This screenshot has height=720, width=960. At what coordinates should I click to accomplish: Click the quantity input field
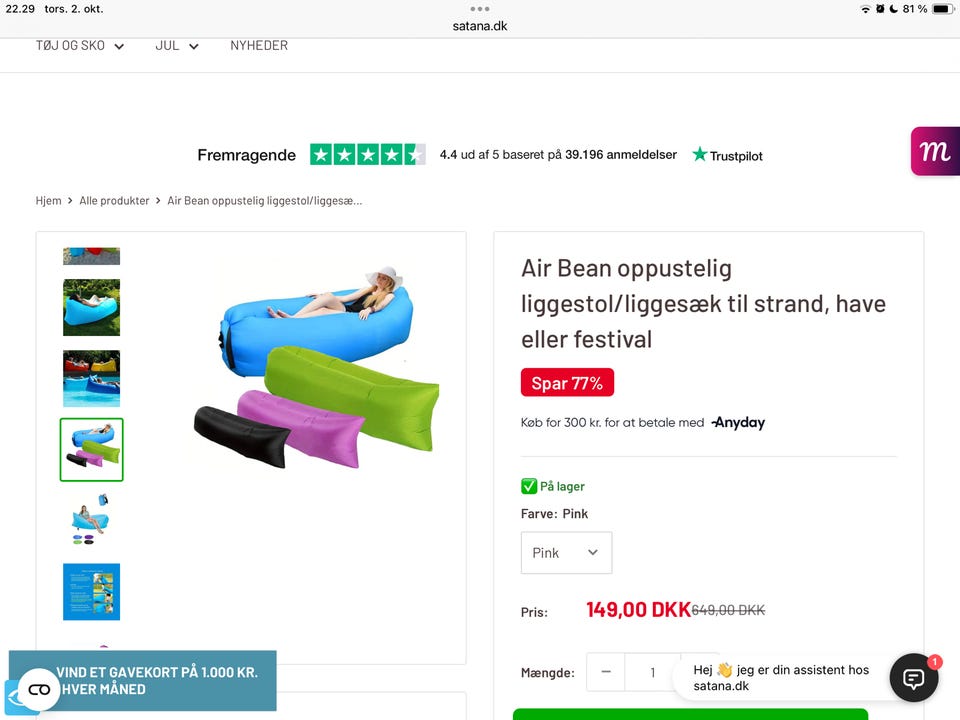653,672
